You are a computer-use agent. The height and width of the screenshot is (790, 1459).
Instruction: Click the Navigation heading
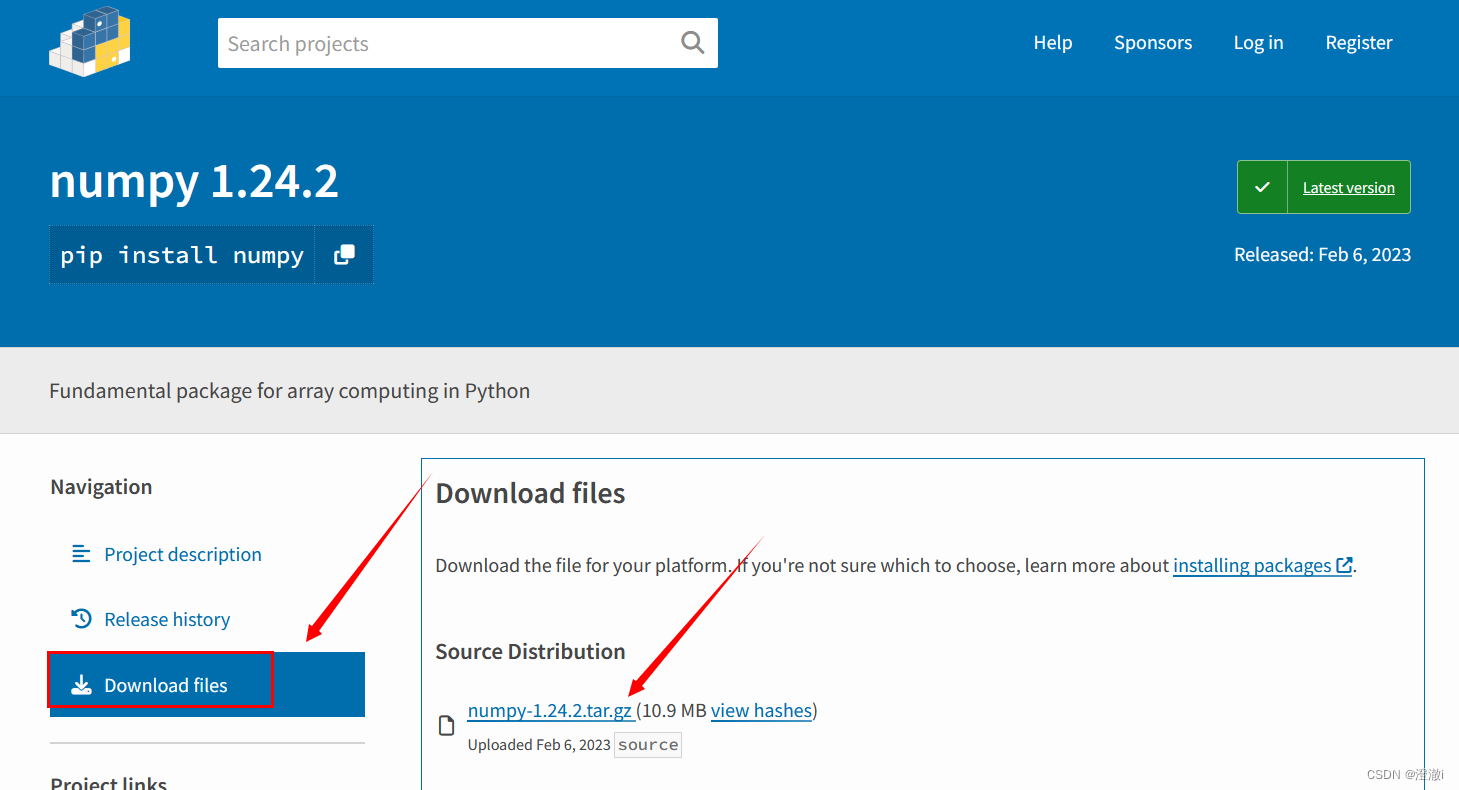tap(101, 487)
